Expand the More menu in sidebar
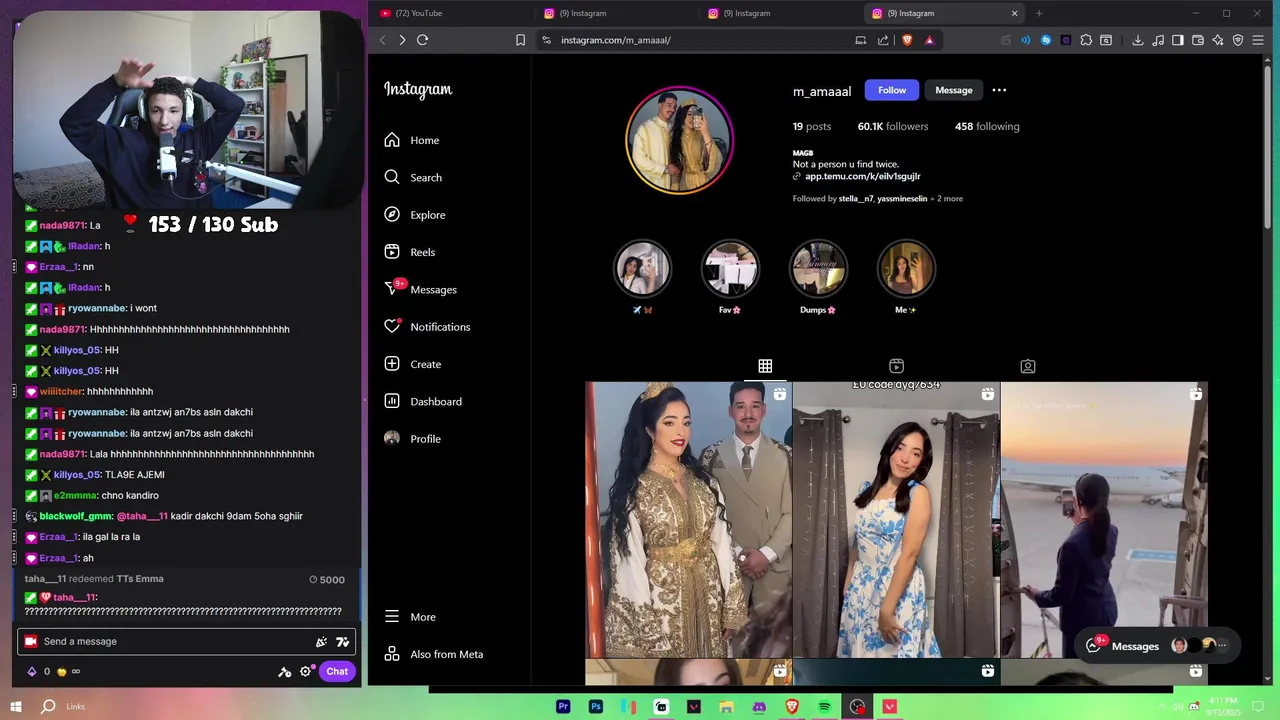The width and height of the screenshot is (1280, 720). point(410,617)
